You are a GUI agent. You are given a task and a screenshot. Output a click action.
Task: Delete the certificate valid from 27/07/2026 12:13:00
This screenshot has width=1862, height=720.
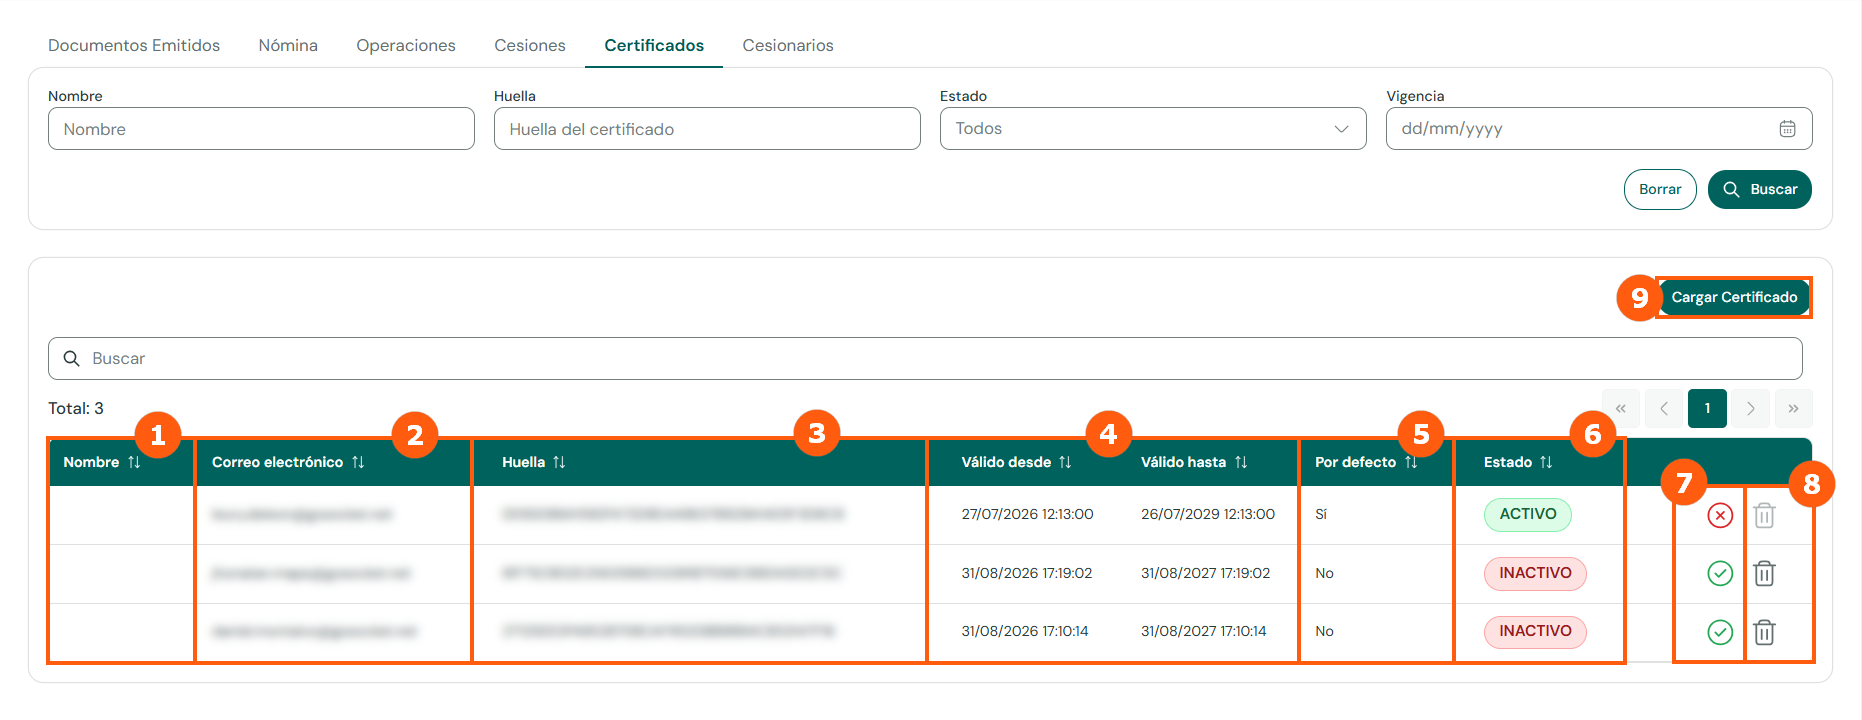[x=1764, y=515]
